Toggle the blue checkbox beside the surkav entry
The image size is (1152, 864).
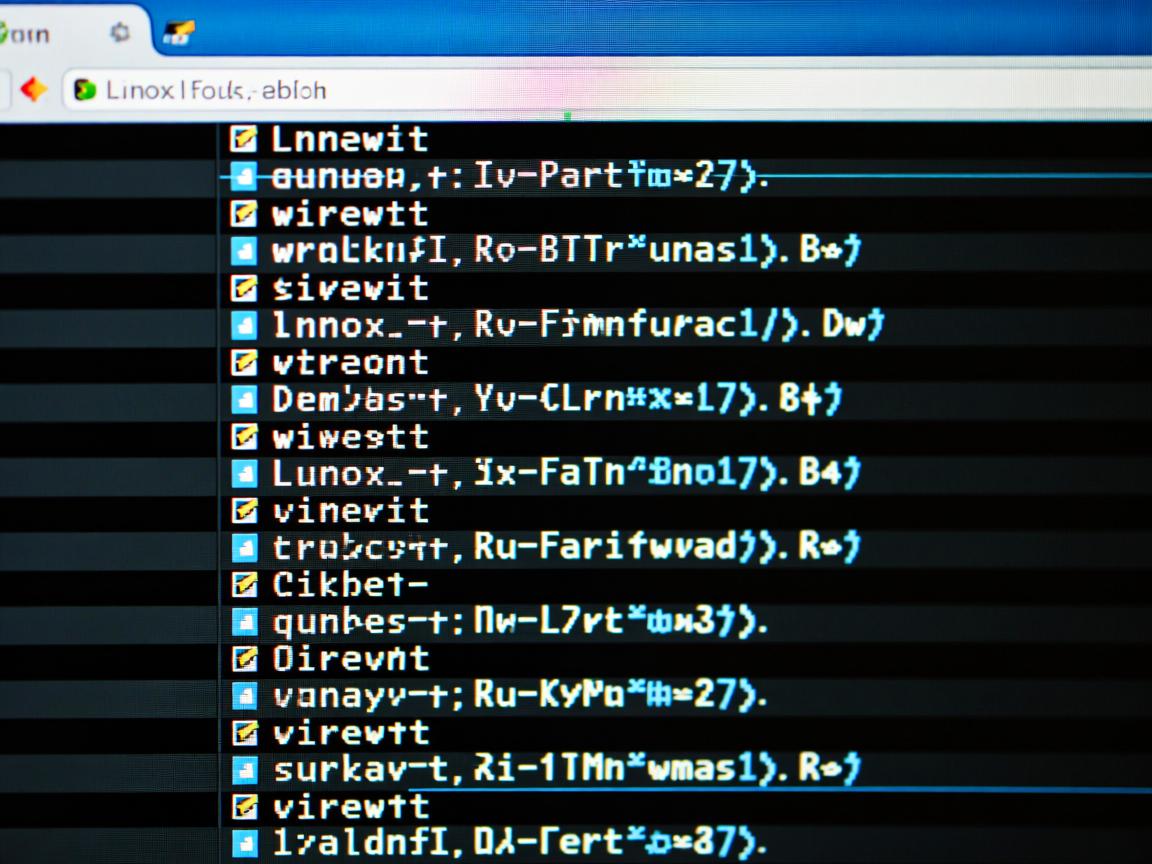pos(244,770)
